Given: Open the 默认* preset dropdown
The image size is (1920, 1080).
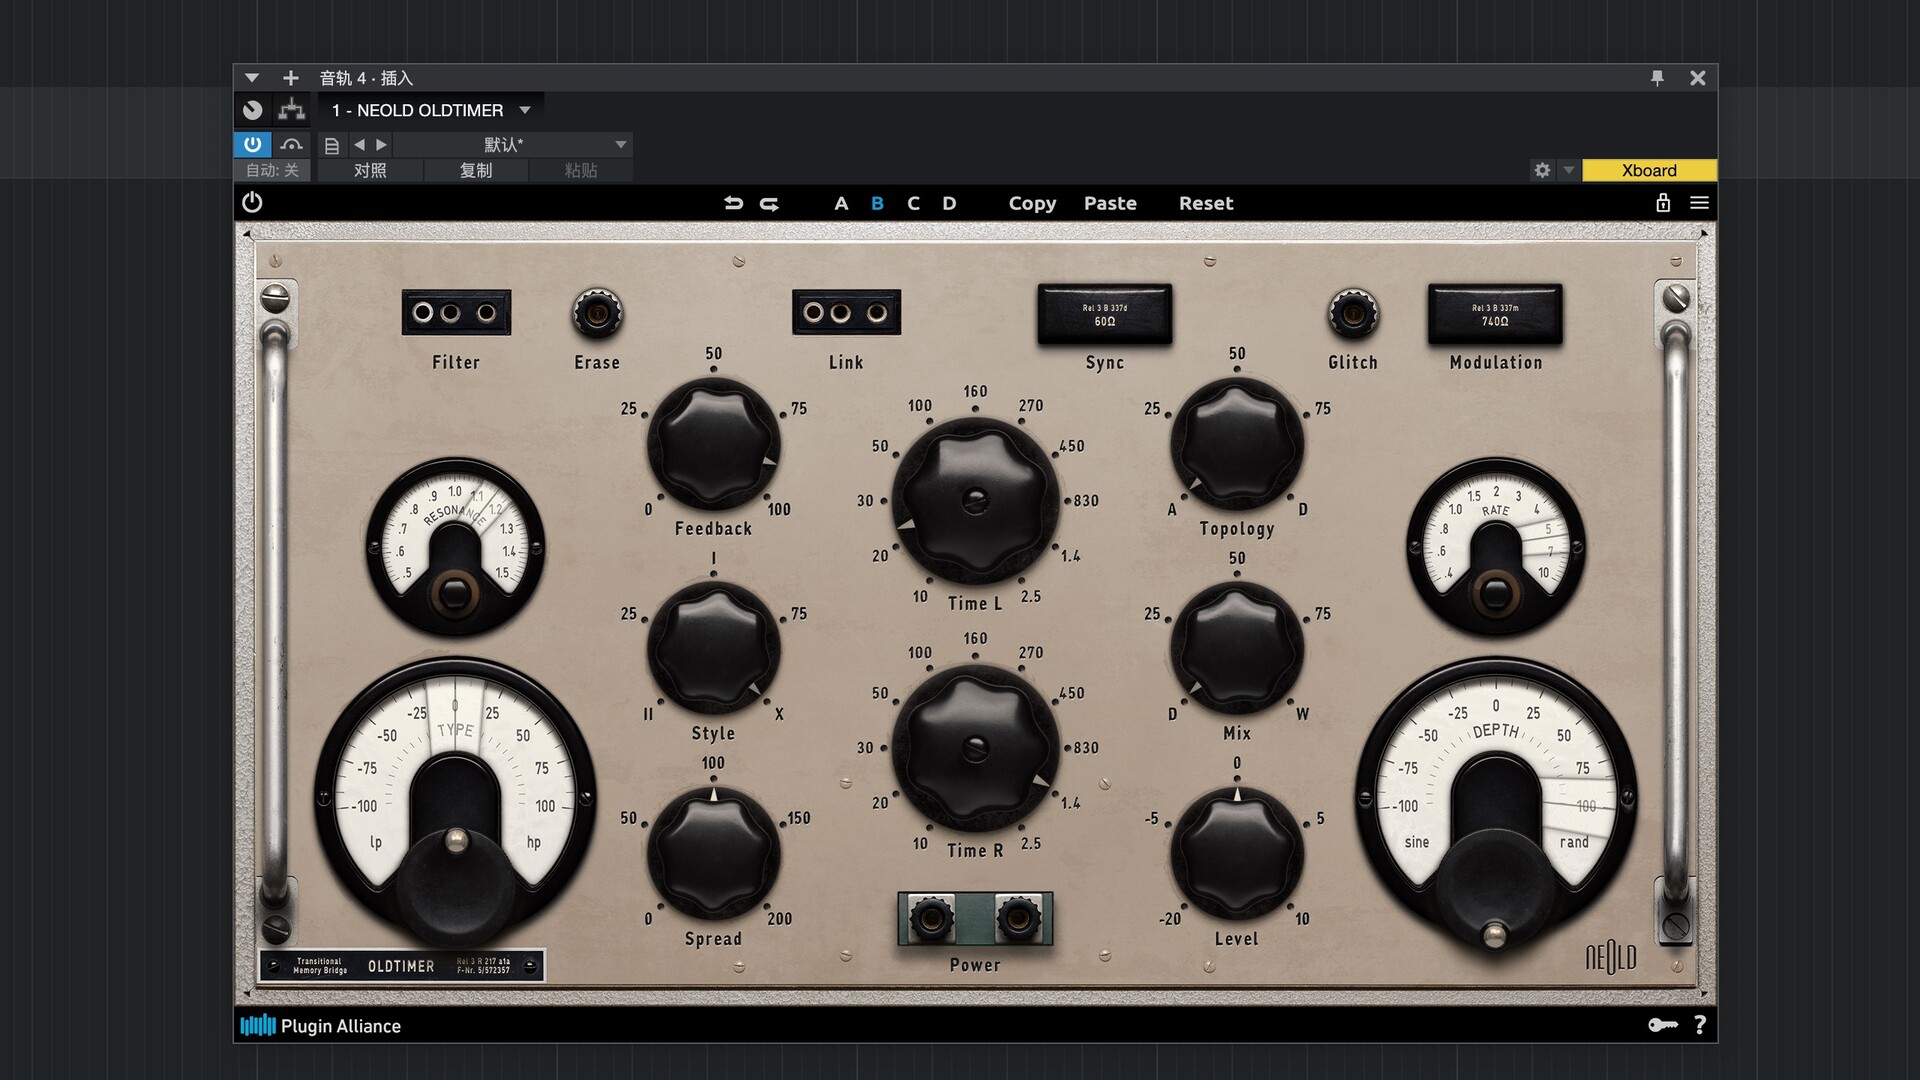Looking at the screenshot, I should (513, 145).
